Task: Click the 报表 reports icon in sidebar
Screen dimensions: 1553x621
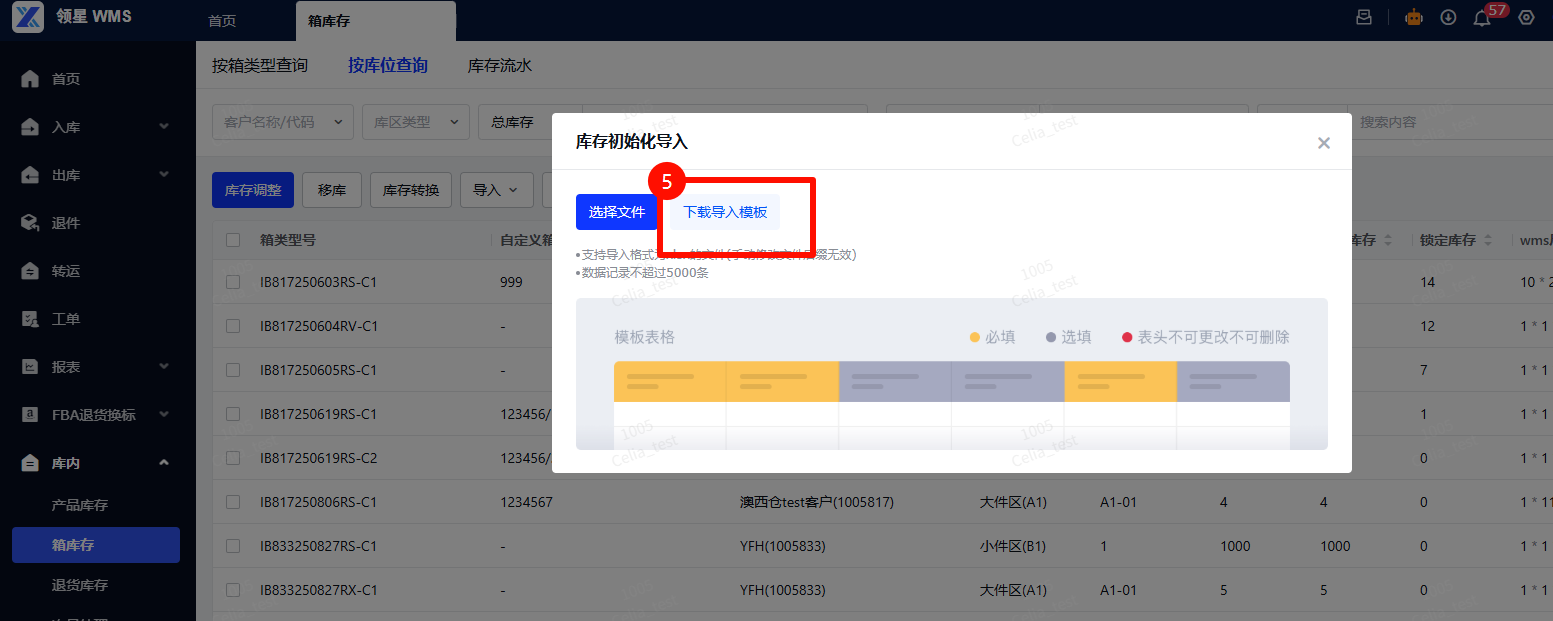Action: coord(30,367)
